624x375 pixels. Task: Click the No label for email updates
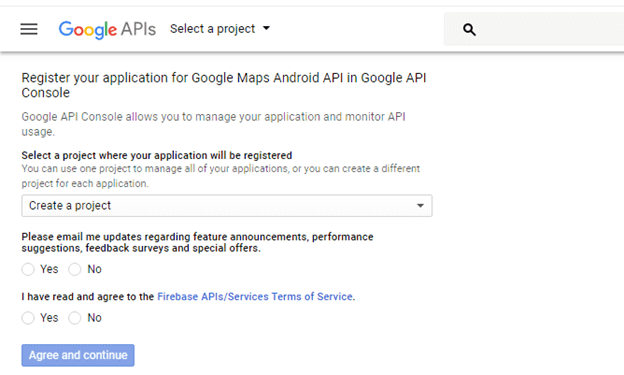click(94, 269)
